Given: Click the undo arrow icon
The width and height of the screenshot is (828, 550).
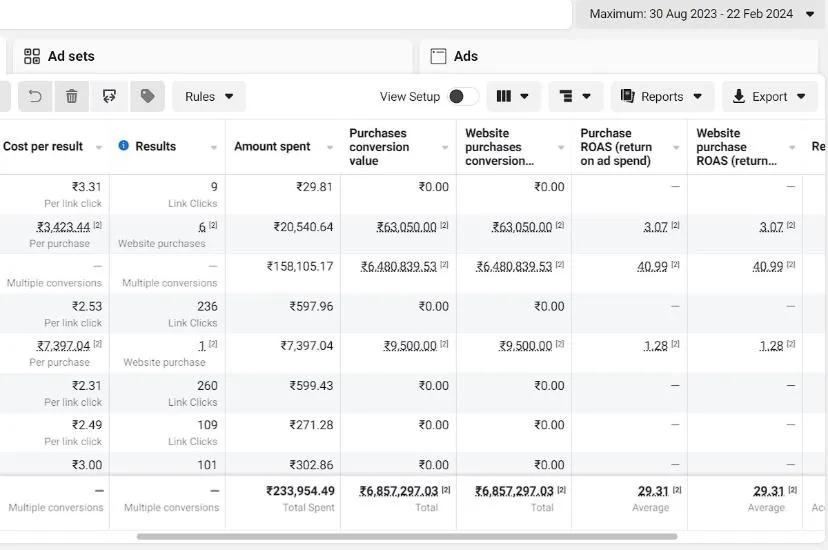Looking at the screenshot, I should pyautogui.click(x=35, y=96).
